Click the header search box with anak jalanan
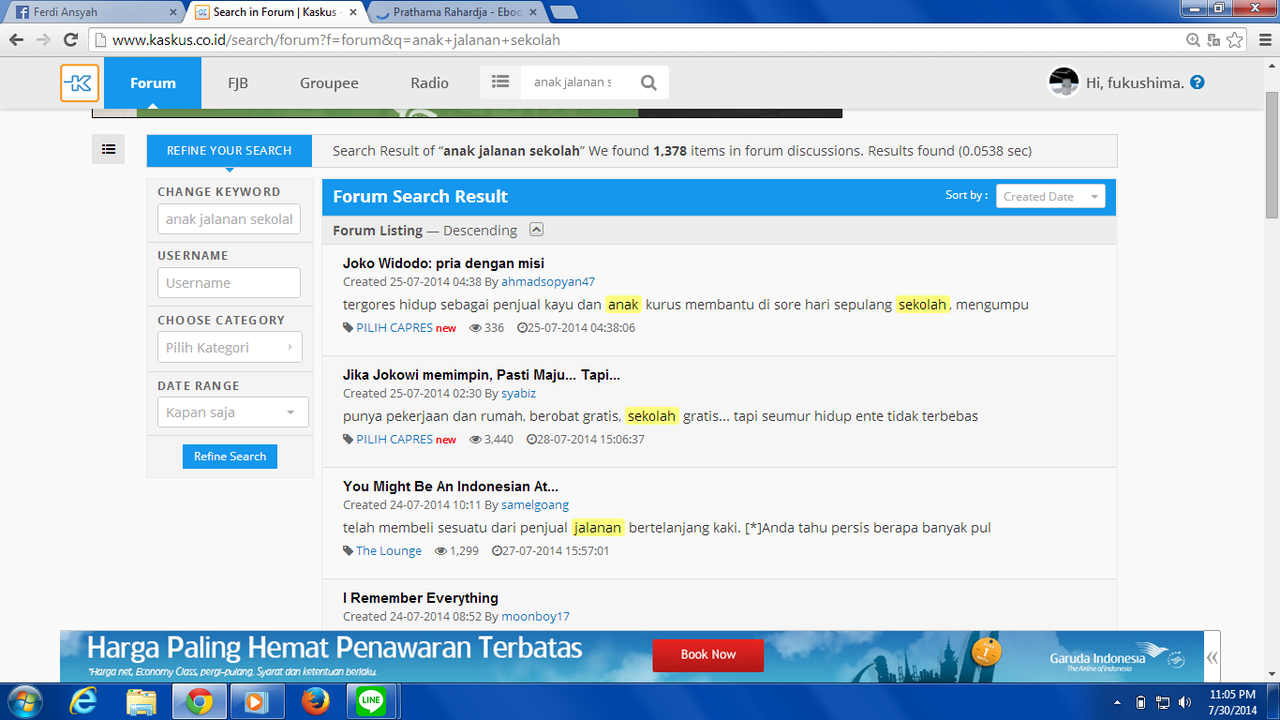Viewport: 1280px width, 720px height. (576, 83)
